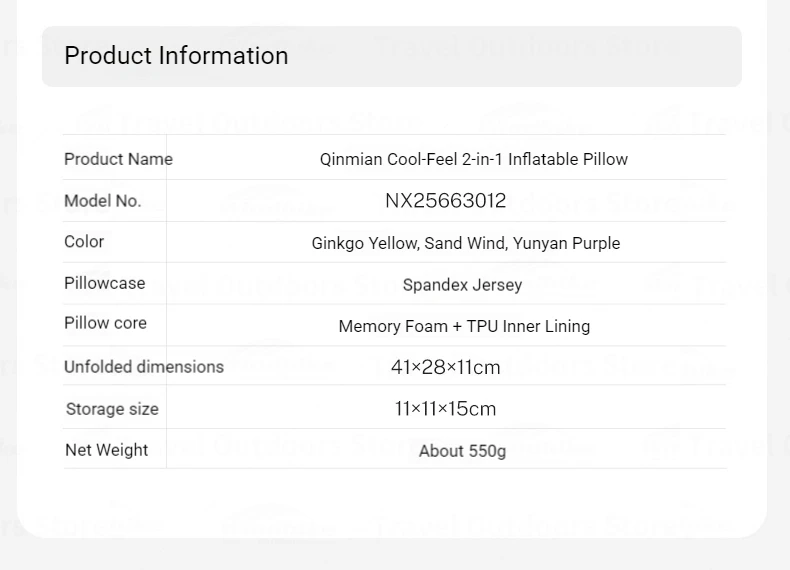Viewport: 790px width, 570px height.
Task: Click Memory Foam + TPU Inner Lining
Action: [464, 327]
